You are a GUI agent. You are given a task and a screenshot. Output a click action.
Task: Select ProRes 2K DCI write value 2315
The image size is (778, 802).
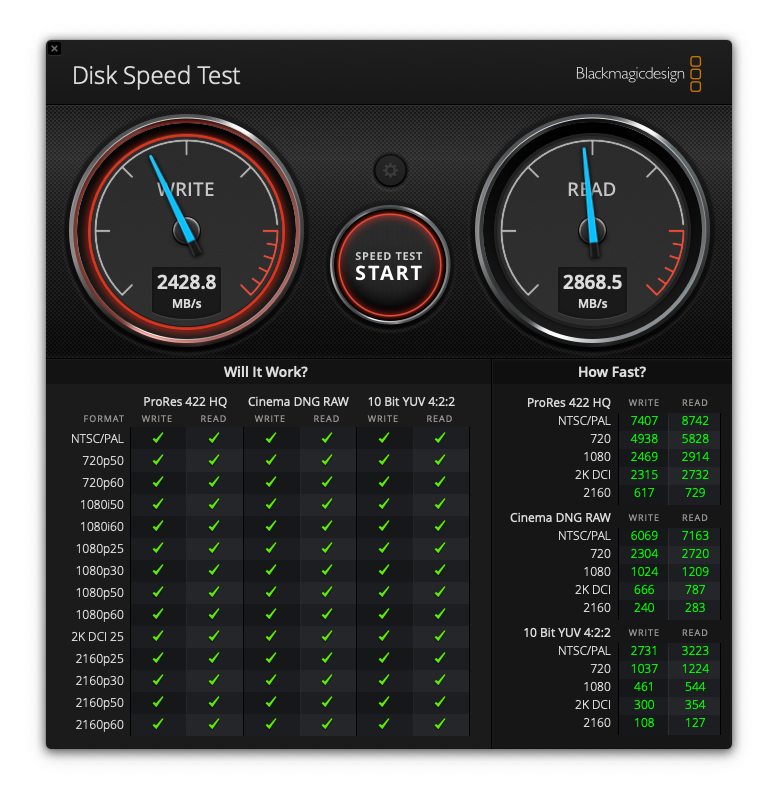[644, 475]
